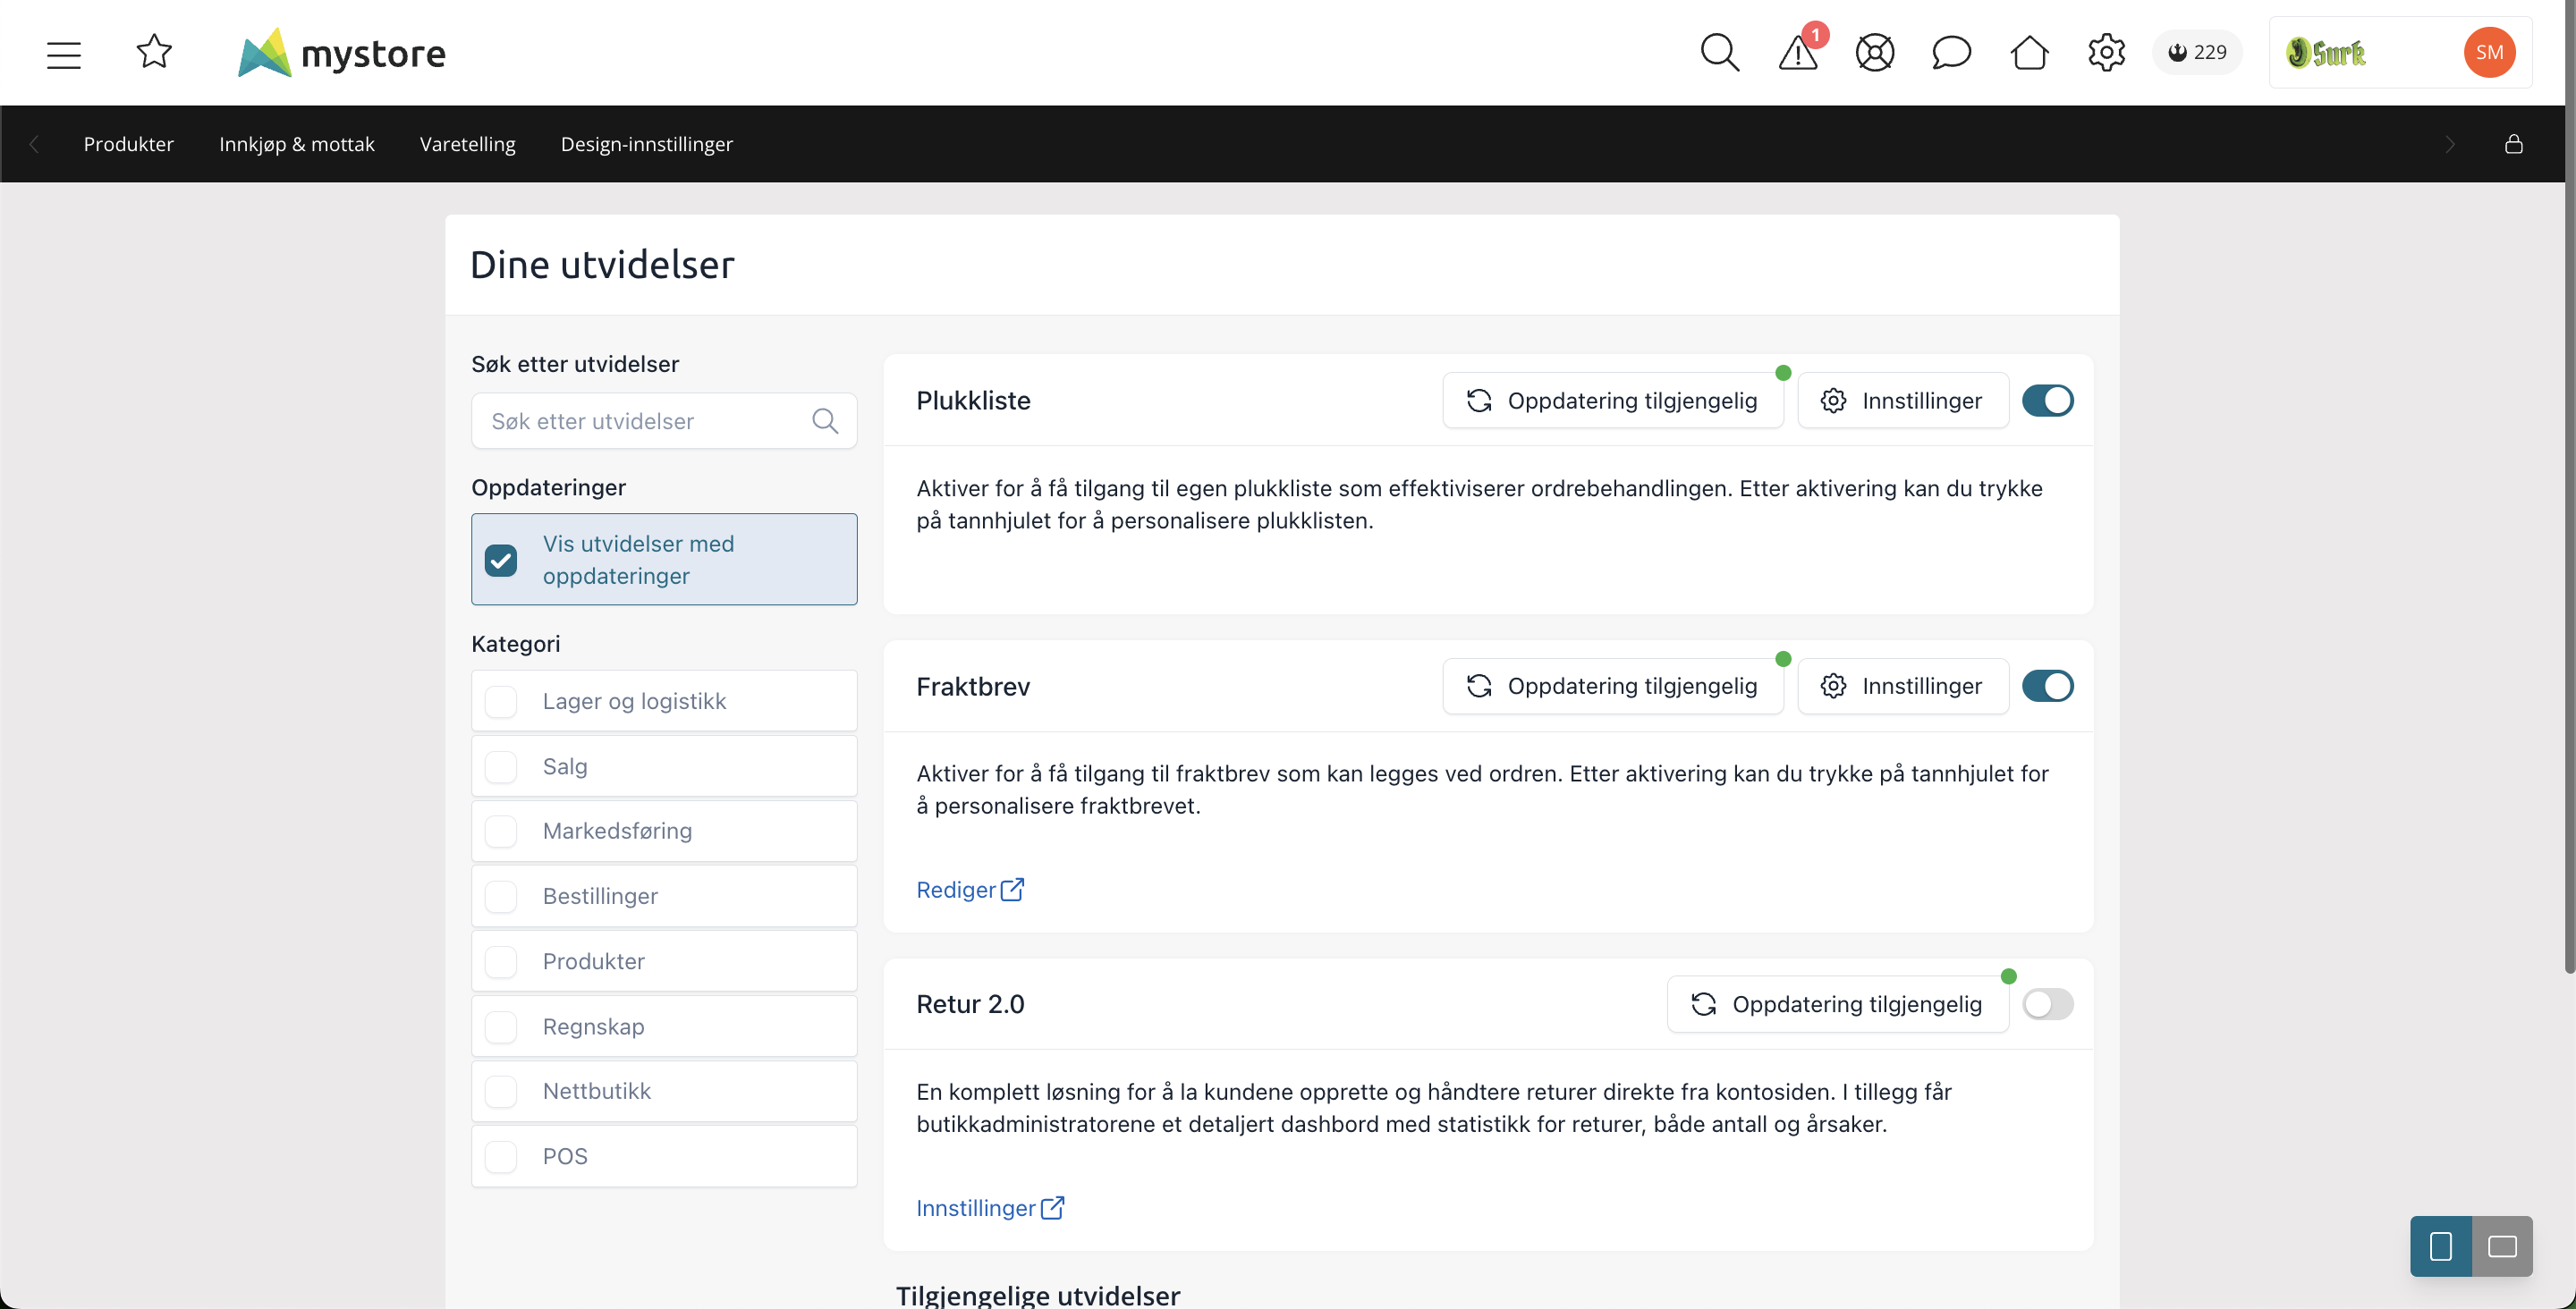Go to the home icon
The image size is (2576, 1309).
coord(2029,52)
